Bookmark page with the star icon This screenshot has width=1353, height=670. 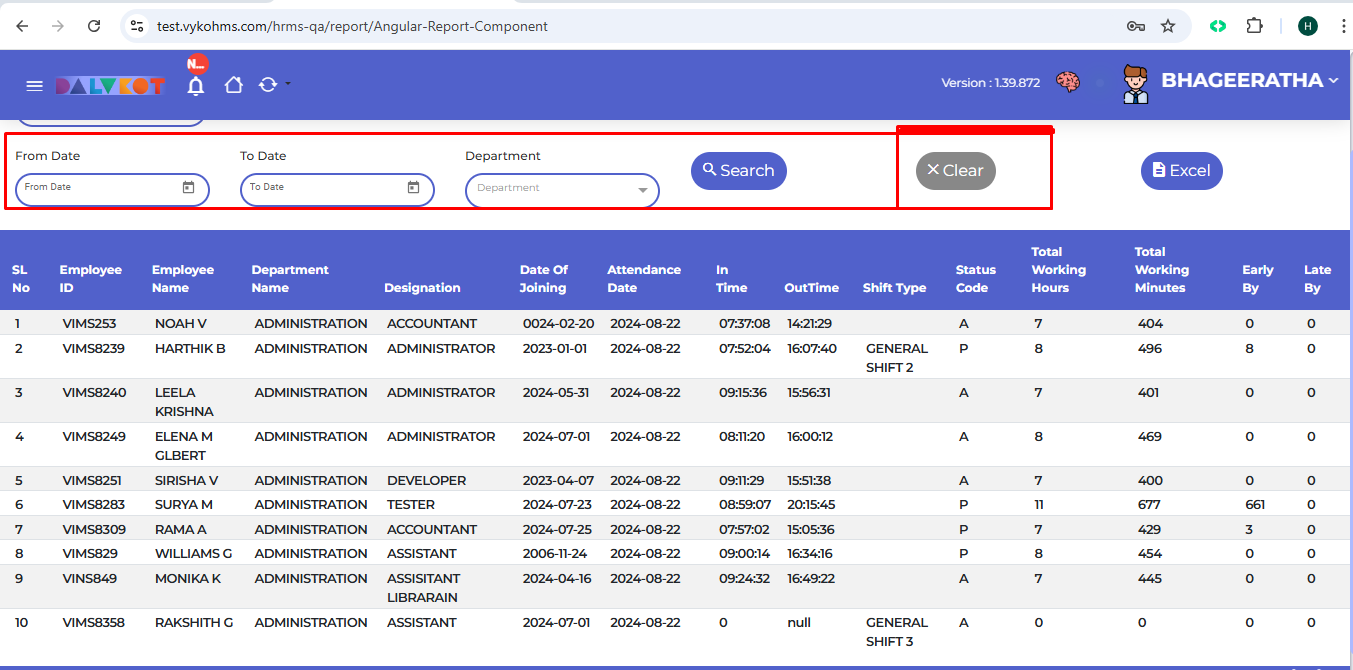(1168, 26)
